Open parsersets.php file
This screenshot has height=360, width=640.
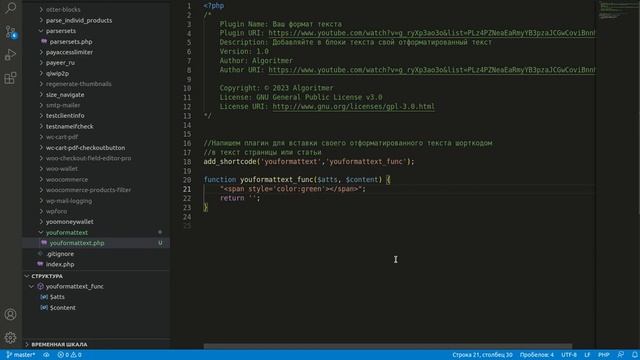(x=71, y=42)
